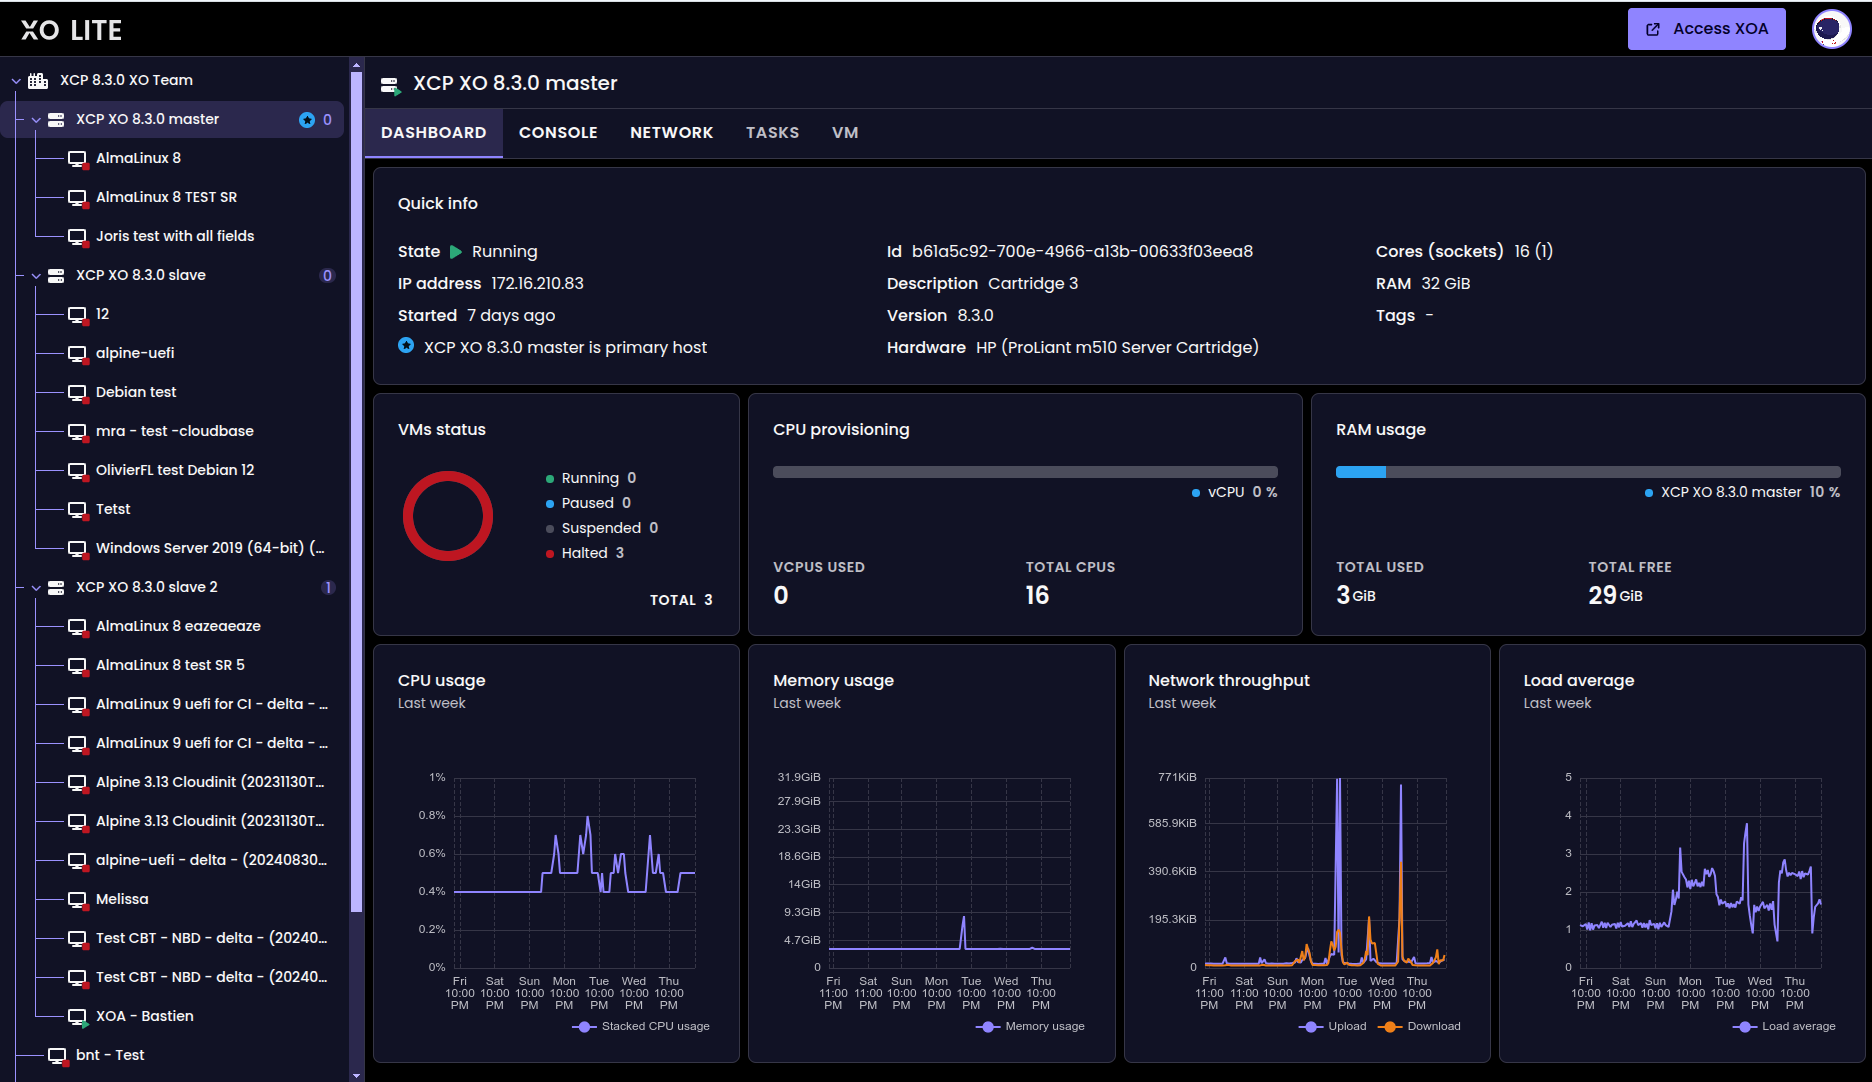This screenshot has width=1872, height=1082.
Task: Click the Description value Cartridge 3
Action: [x=1033, y=284]
